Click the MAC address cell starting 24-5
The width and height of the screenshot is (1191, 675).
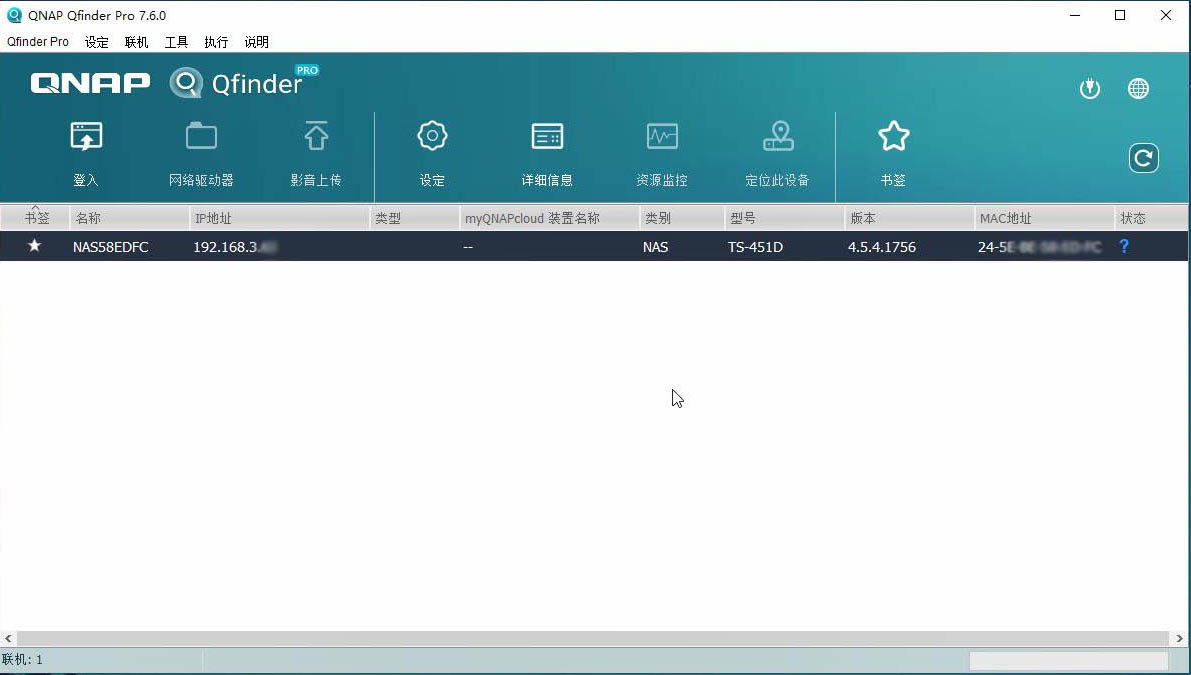click(1040, 247)
